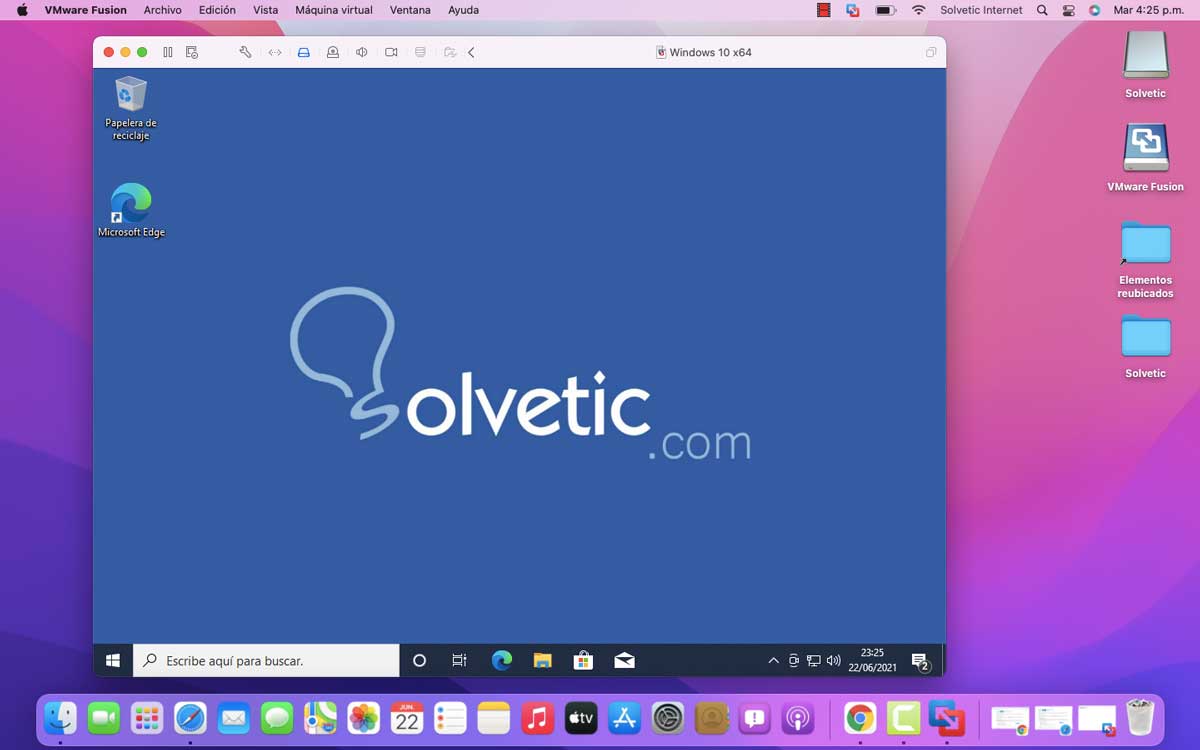
Task: Open the VMware Fusion menu
Action: tap(85, 10)
